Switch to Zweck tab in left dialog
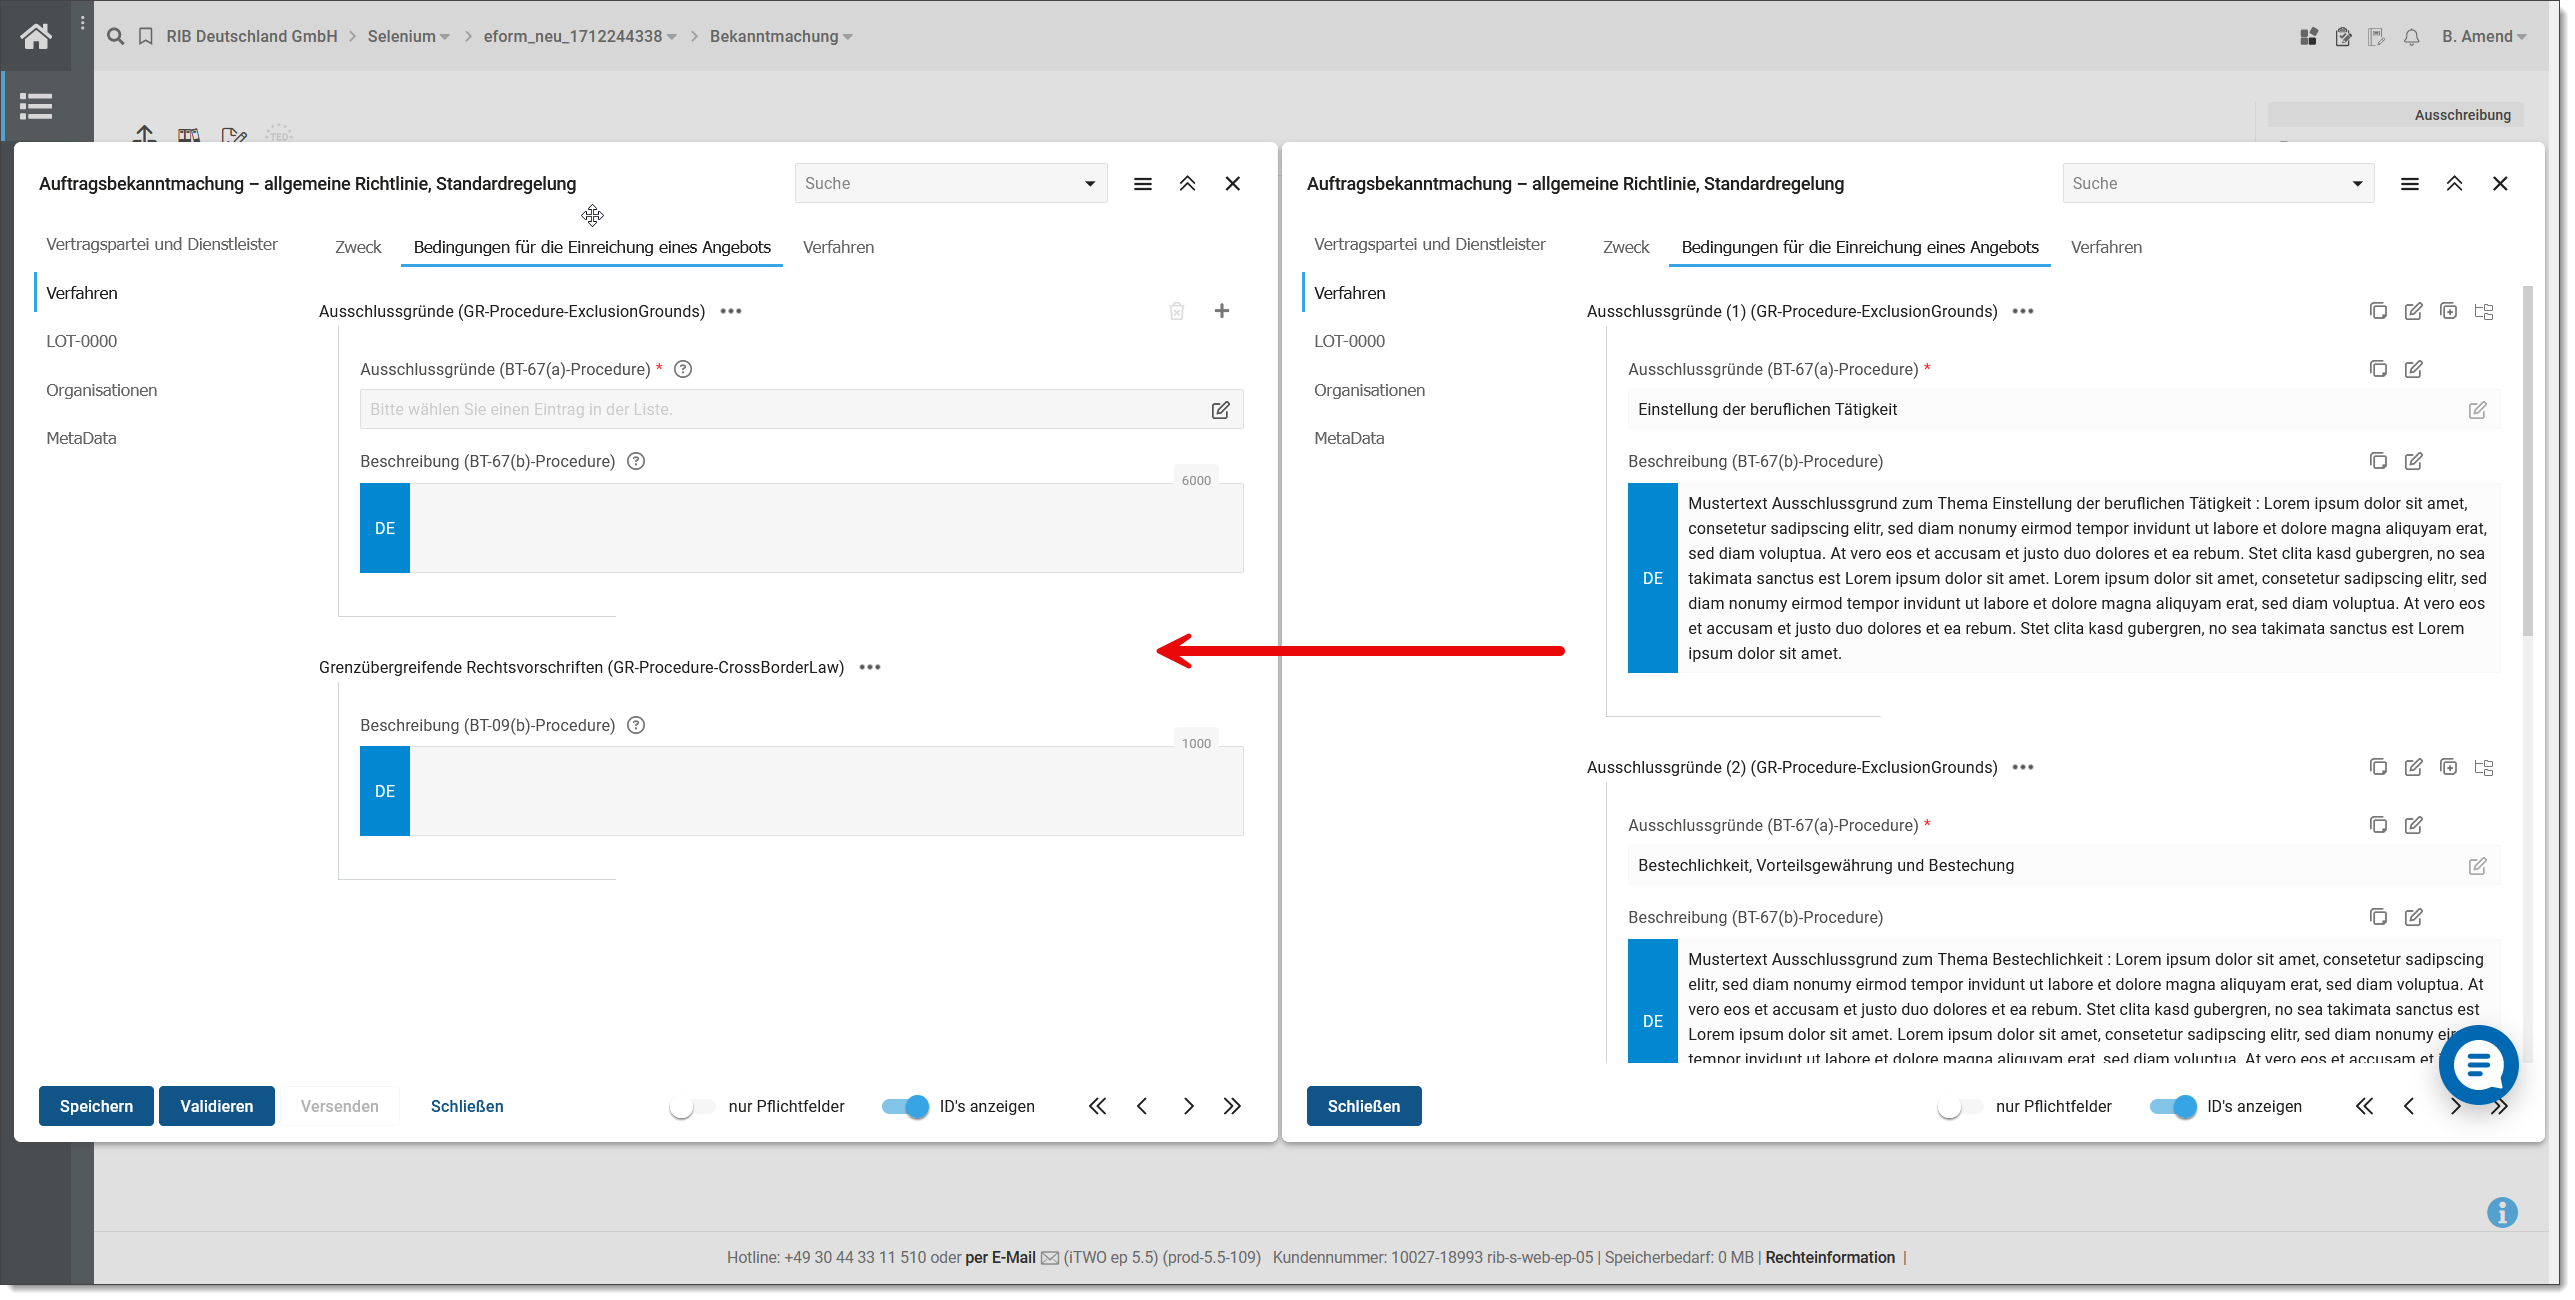The width and height of the screenshot is (2575, 1300). click(358, 247)
